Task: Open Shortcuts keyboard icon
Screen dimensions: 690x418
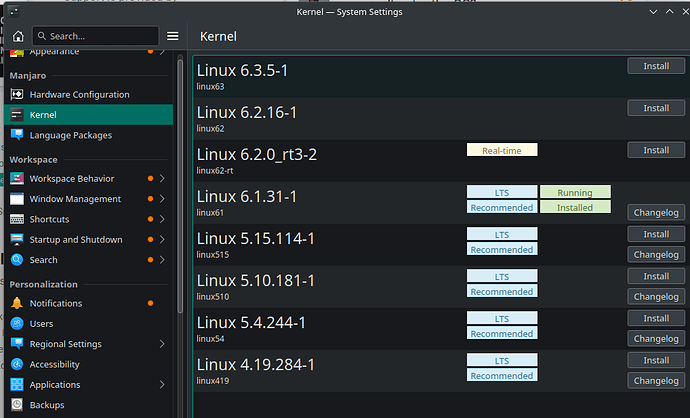Action: point(17,219)
